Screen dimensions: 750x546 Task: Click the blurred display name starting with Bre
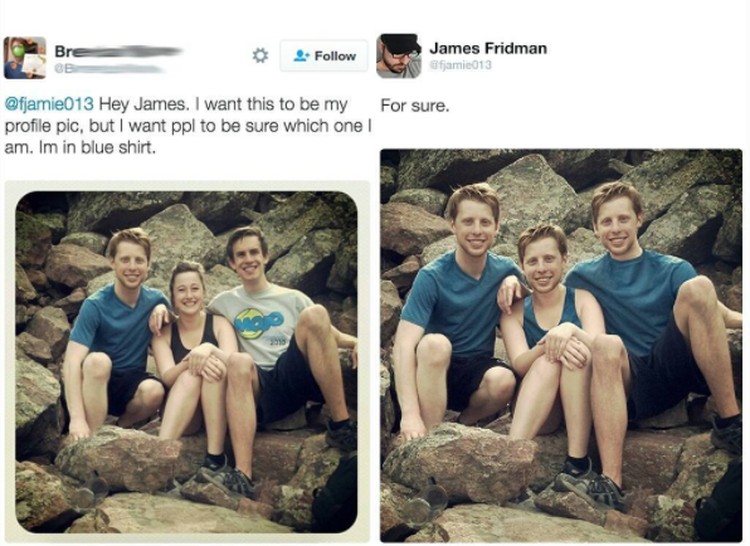(118, 51)
